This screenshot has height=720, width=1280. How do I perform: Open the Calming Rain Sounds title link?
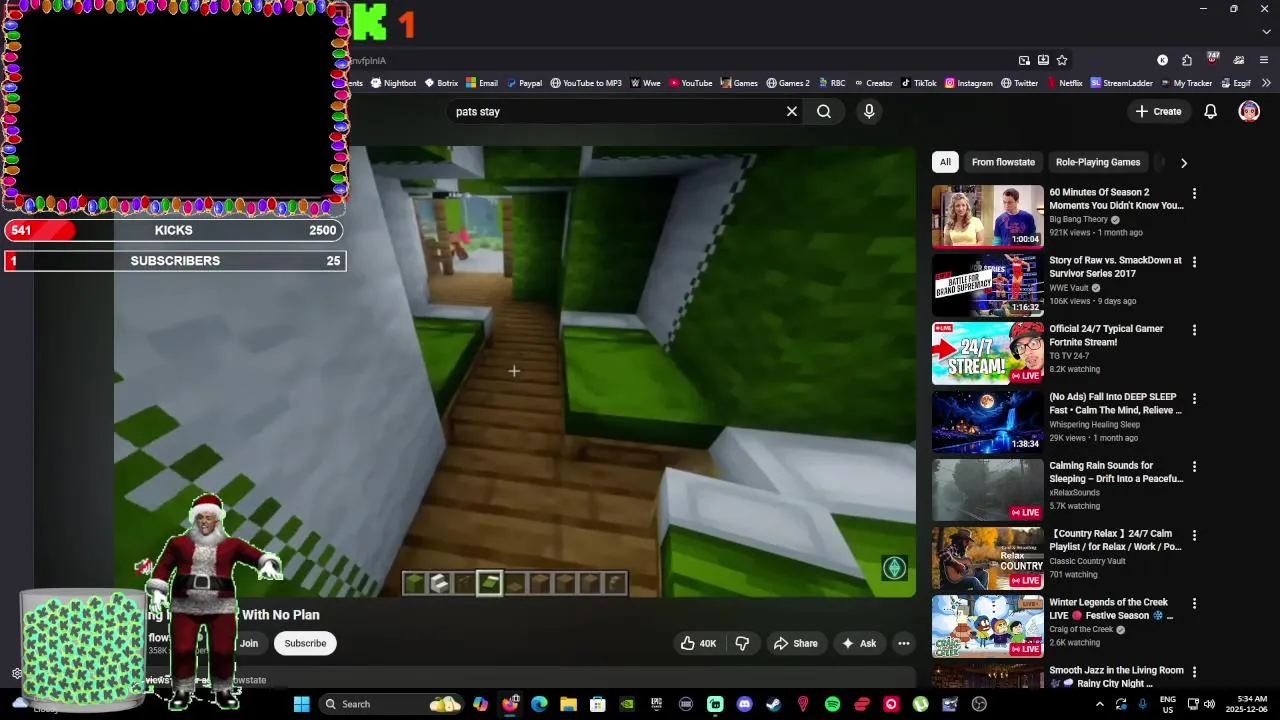(x=1116, y=472)
